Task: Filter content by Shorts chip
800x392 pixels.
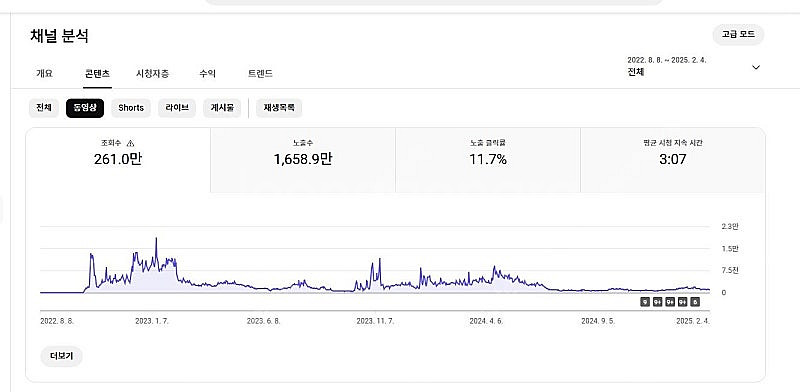Action: [131, 108]
